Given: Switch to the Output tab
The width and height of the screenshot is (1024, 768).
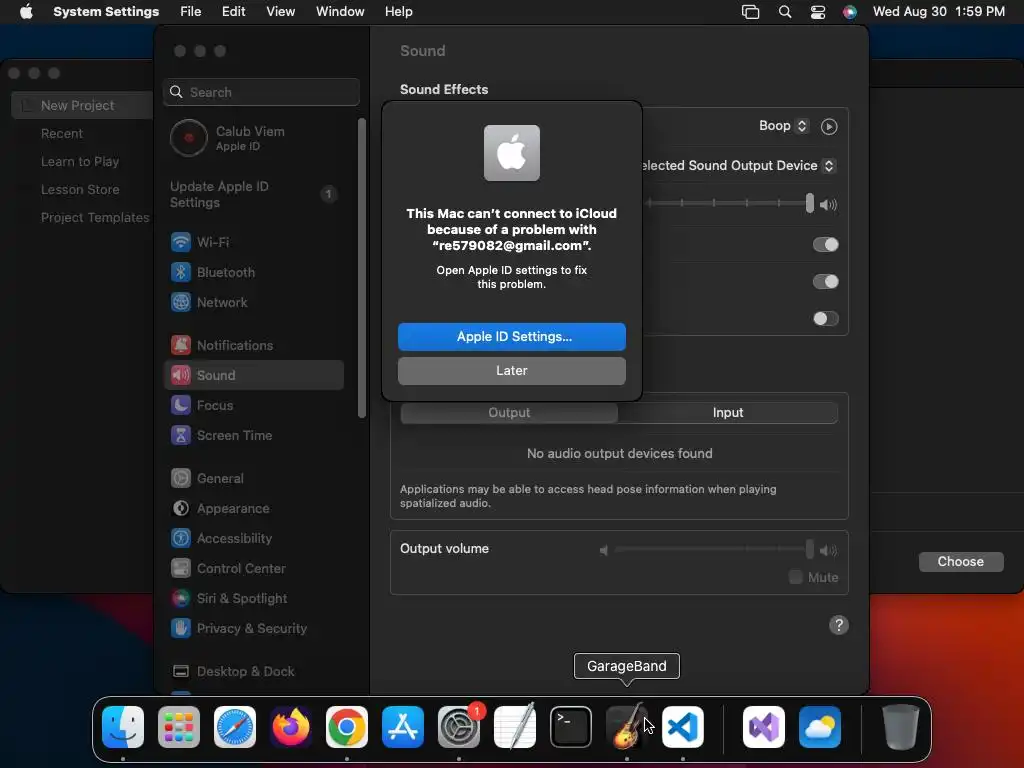Looking at the screenshot, I should [x=509, y=413].
